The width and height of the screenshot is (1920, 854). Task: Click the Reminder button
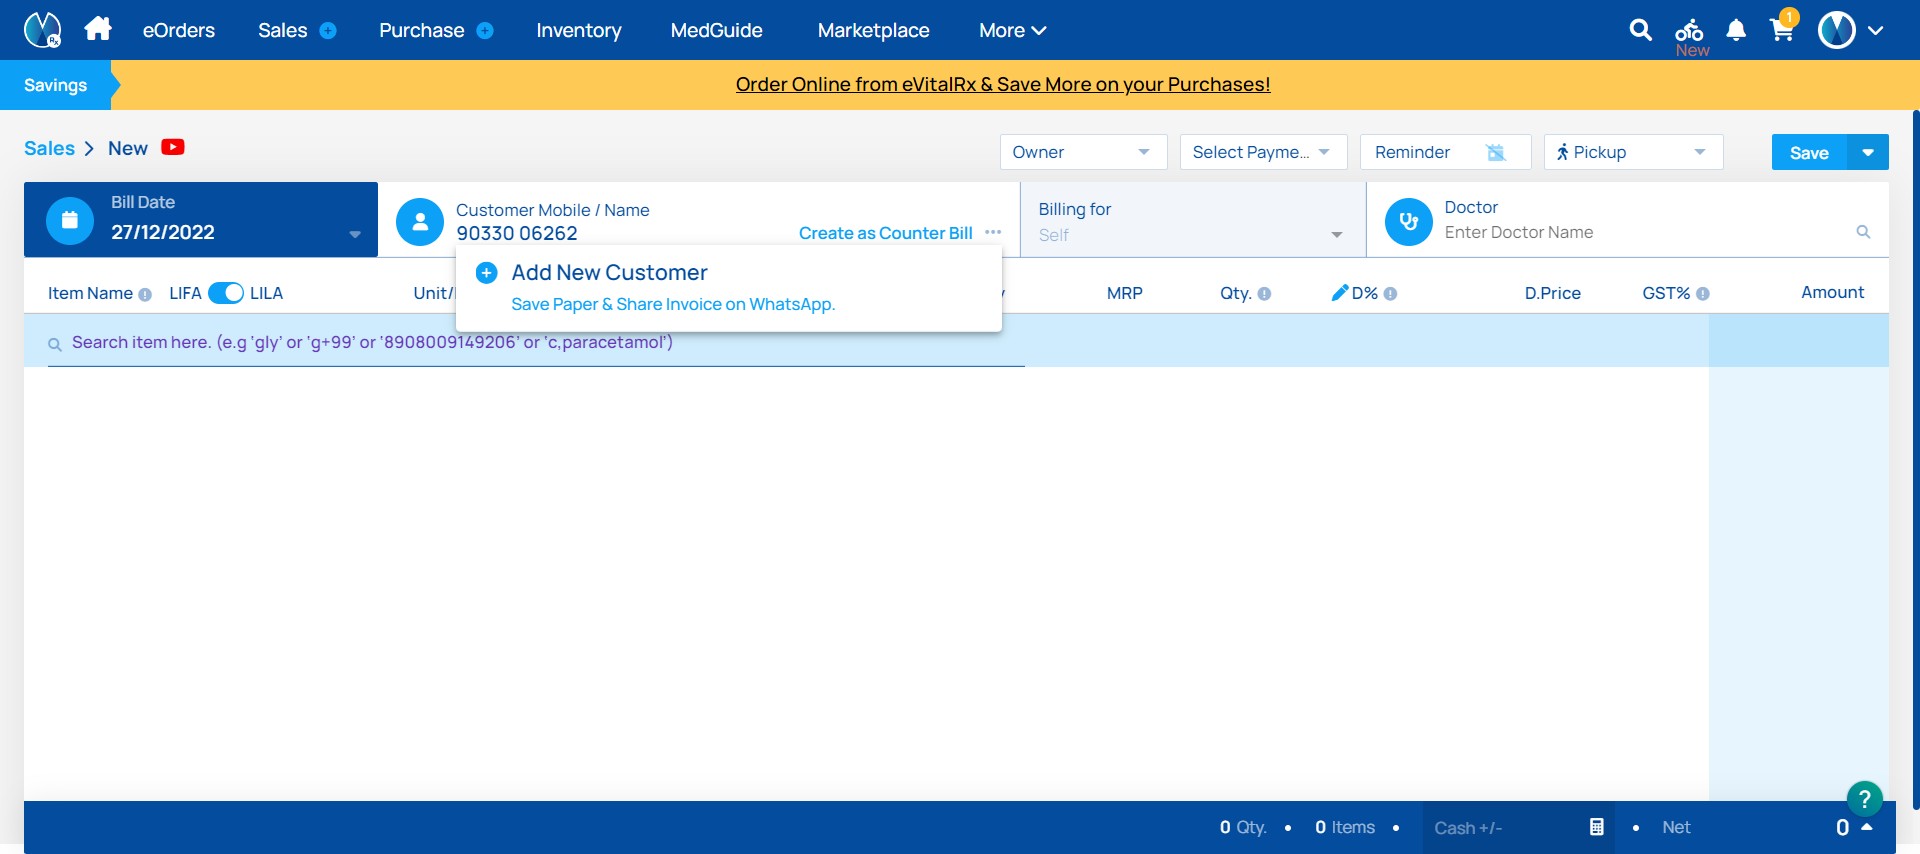click(x=1445, y=152)
